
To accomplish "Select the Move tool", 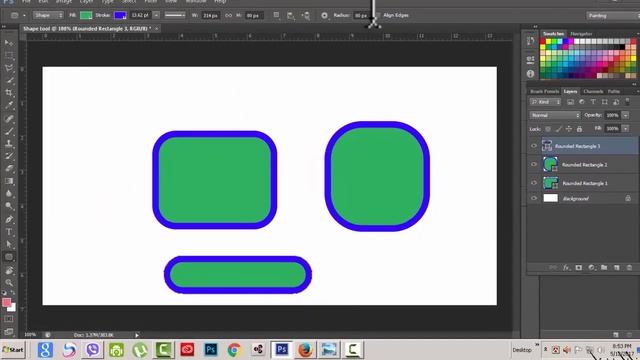I will click(x=9, y=43).
